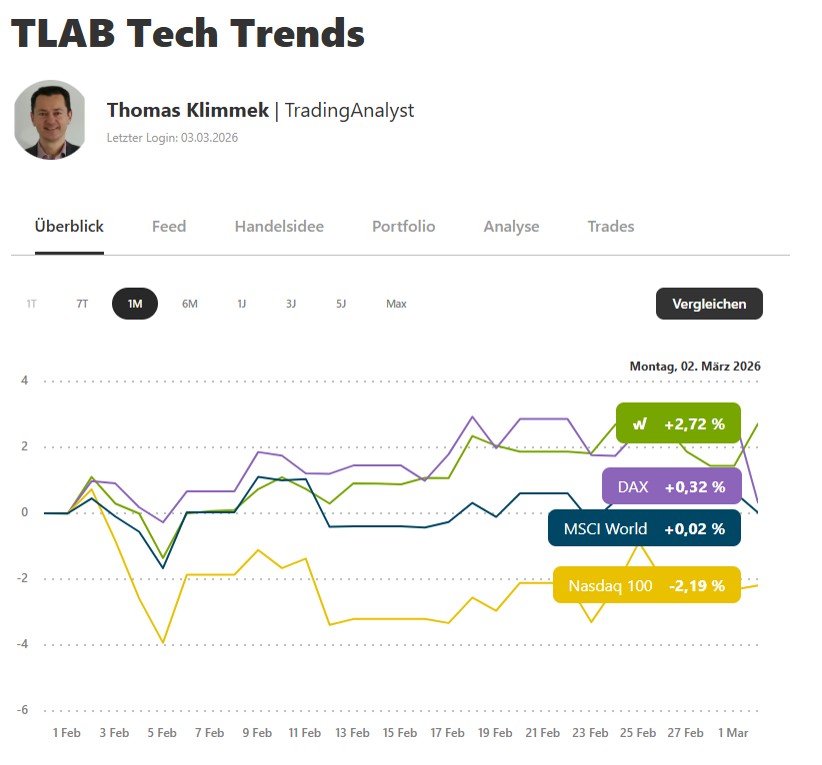Image resolution: width=822 pixels, height=765 pixels.
Task: Go to the Handelsidee tab
Action: pyautogui.click(x=279, y=227)
